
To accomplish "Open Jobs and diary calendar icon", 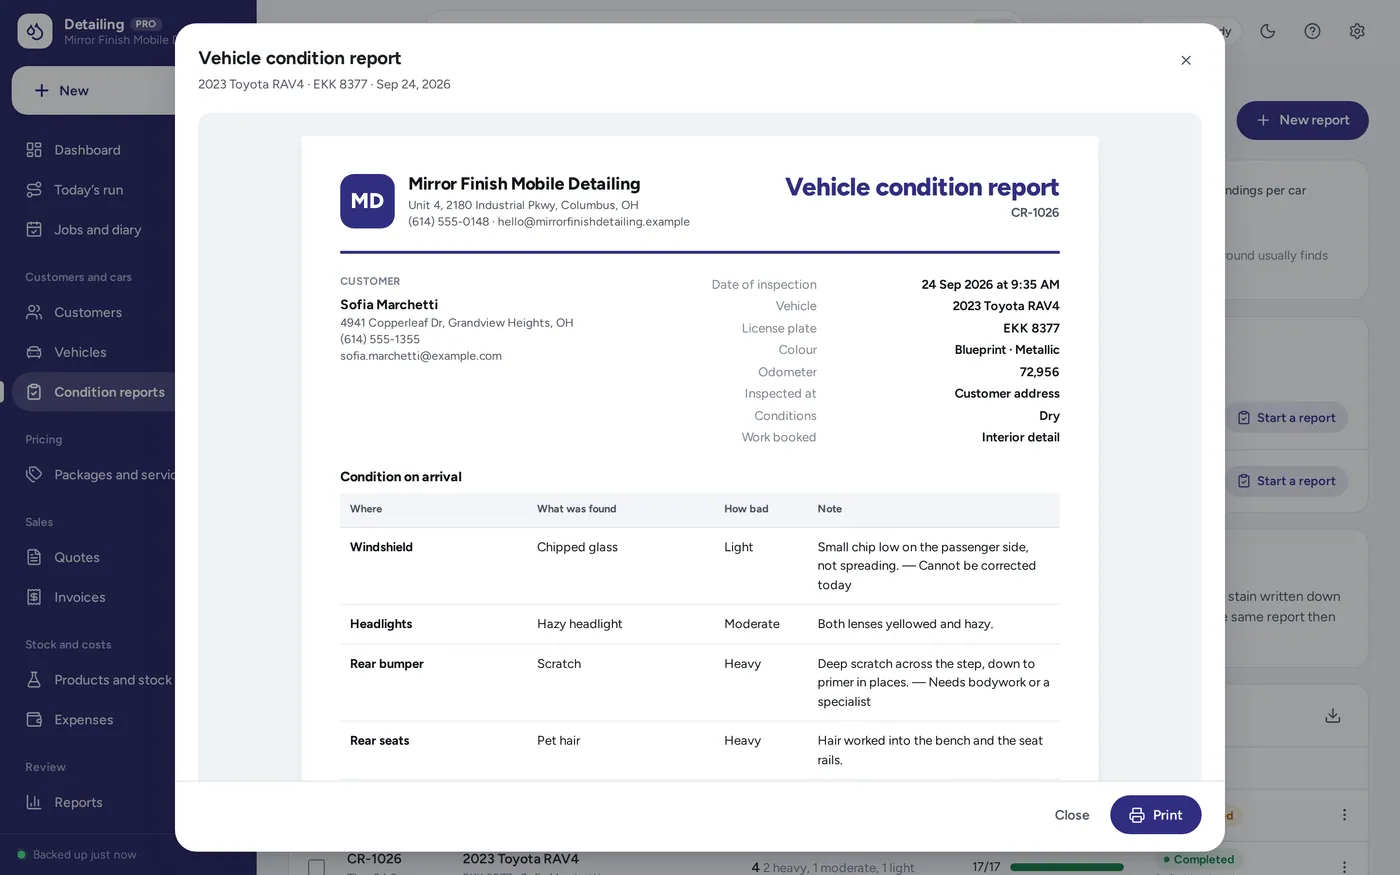I will [x=34, y=230].
